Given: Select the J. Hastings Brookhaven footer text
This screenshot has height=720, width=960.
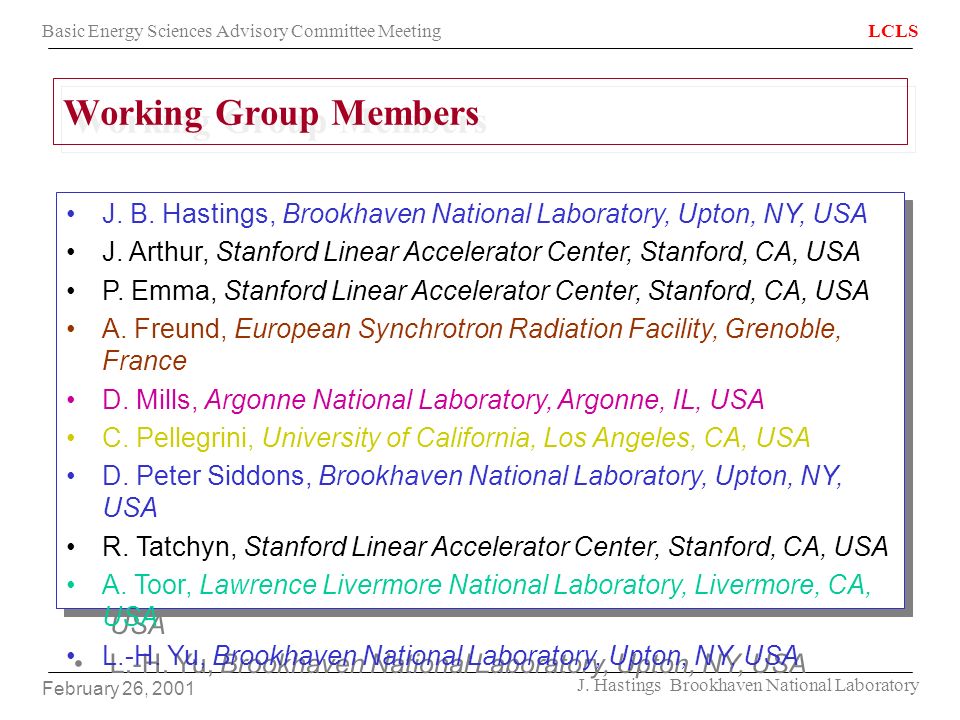Looking at the screenshot, I should tap(748, 685).
